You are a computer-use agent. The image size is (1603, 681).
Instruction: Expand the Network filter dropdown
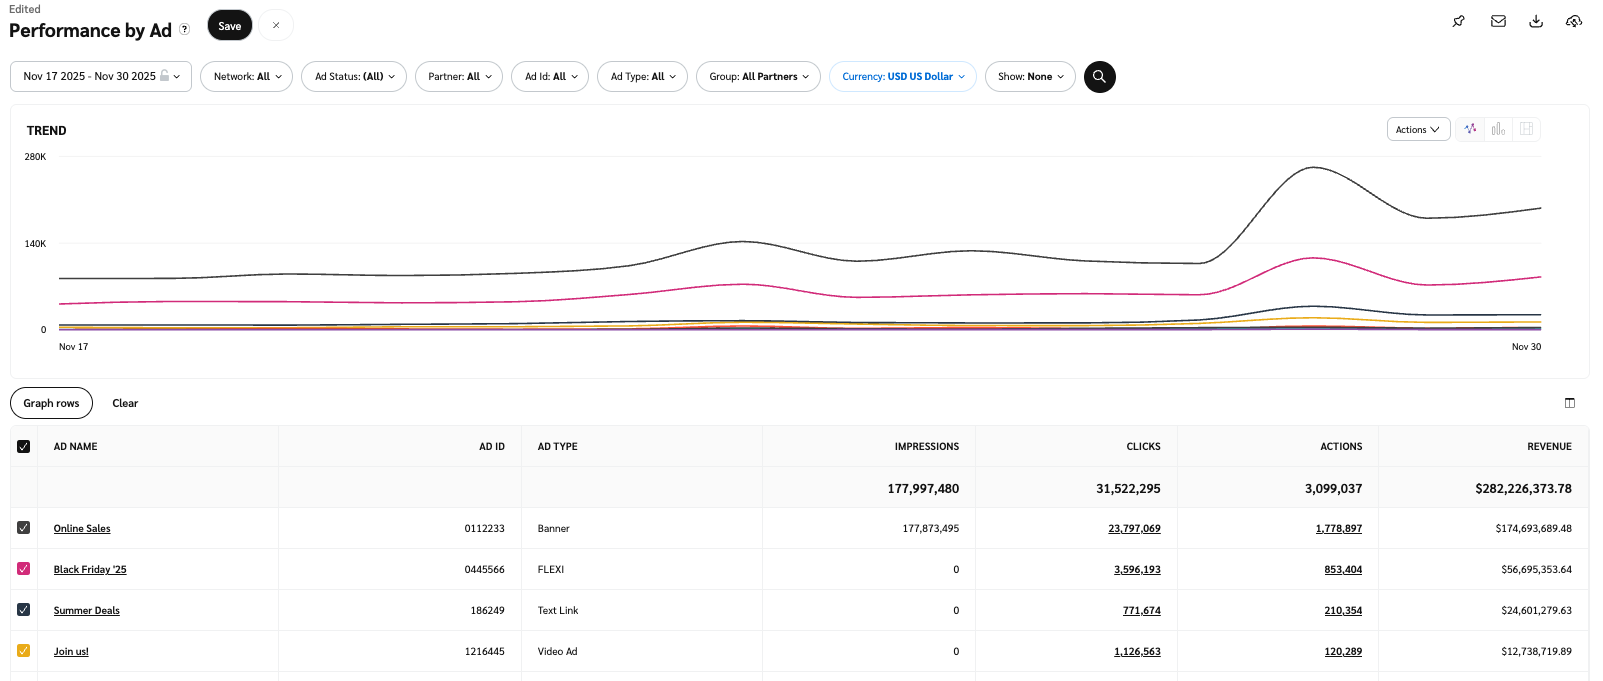[x=246, y=77]
